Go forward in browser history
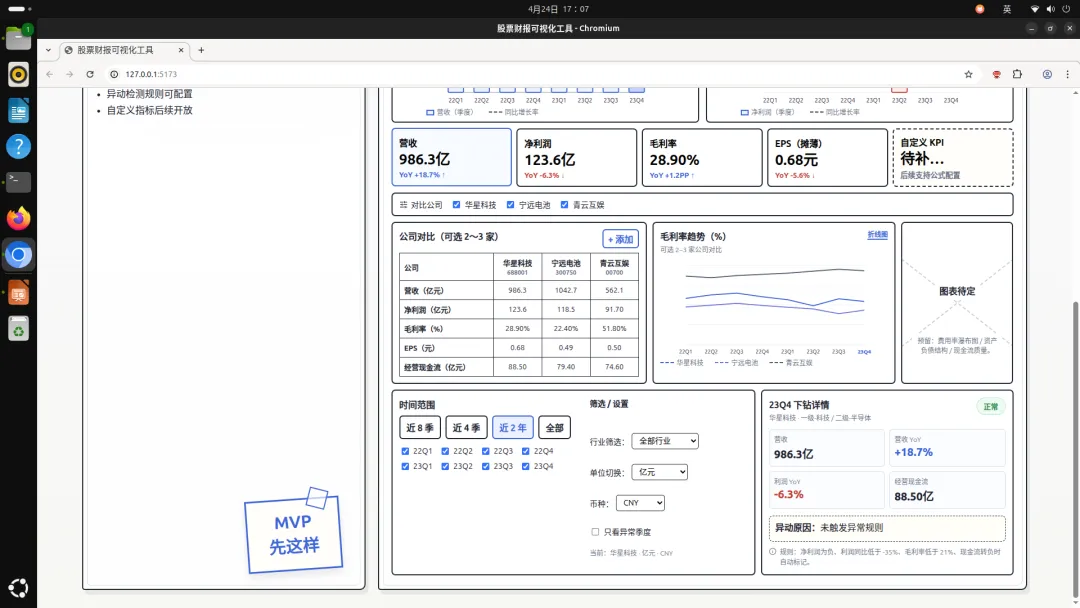 pyautogui.click(x=70, y=74)
